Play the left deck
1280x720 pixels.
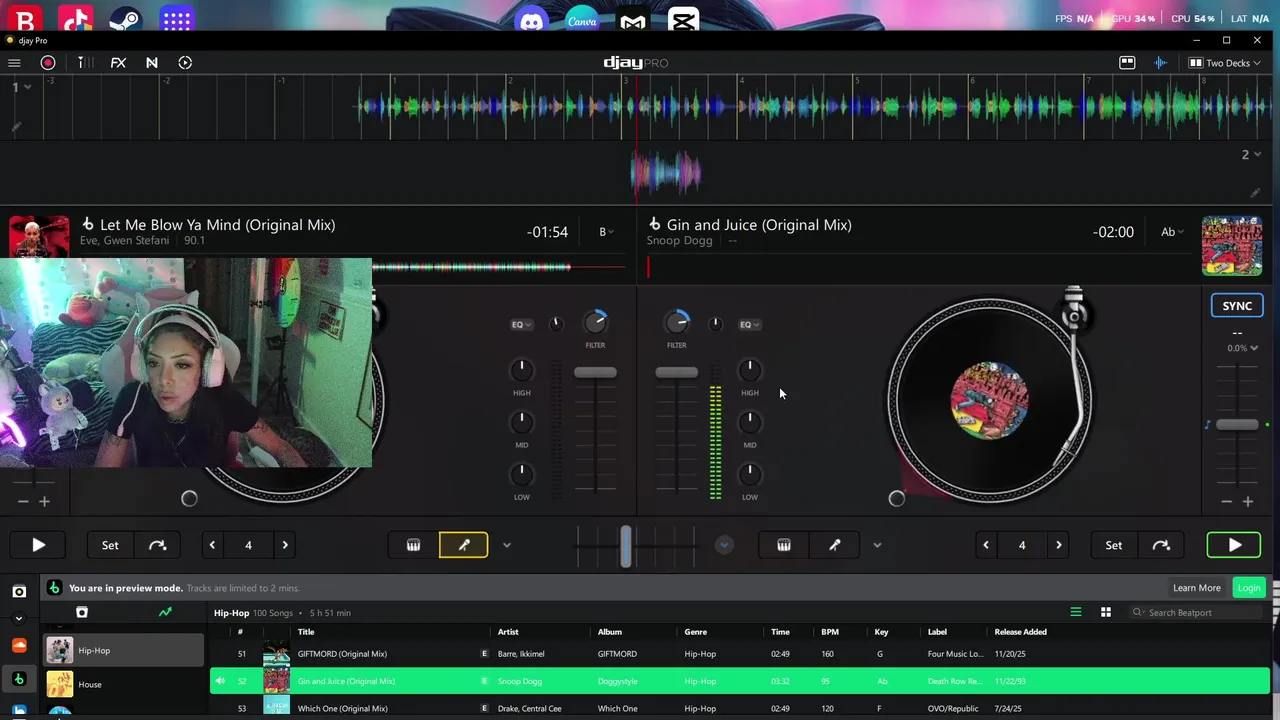pyautogui.click(x=38, y=545)
